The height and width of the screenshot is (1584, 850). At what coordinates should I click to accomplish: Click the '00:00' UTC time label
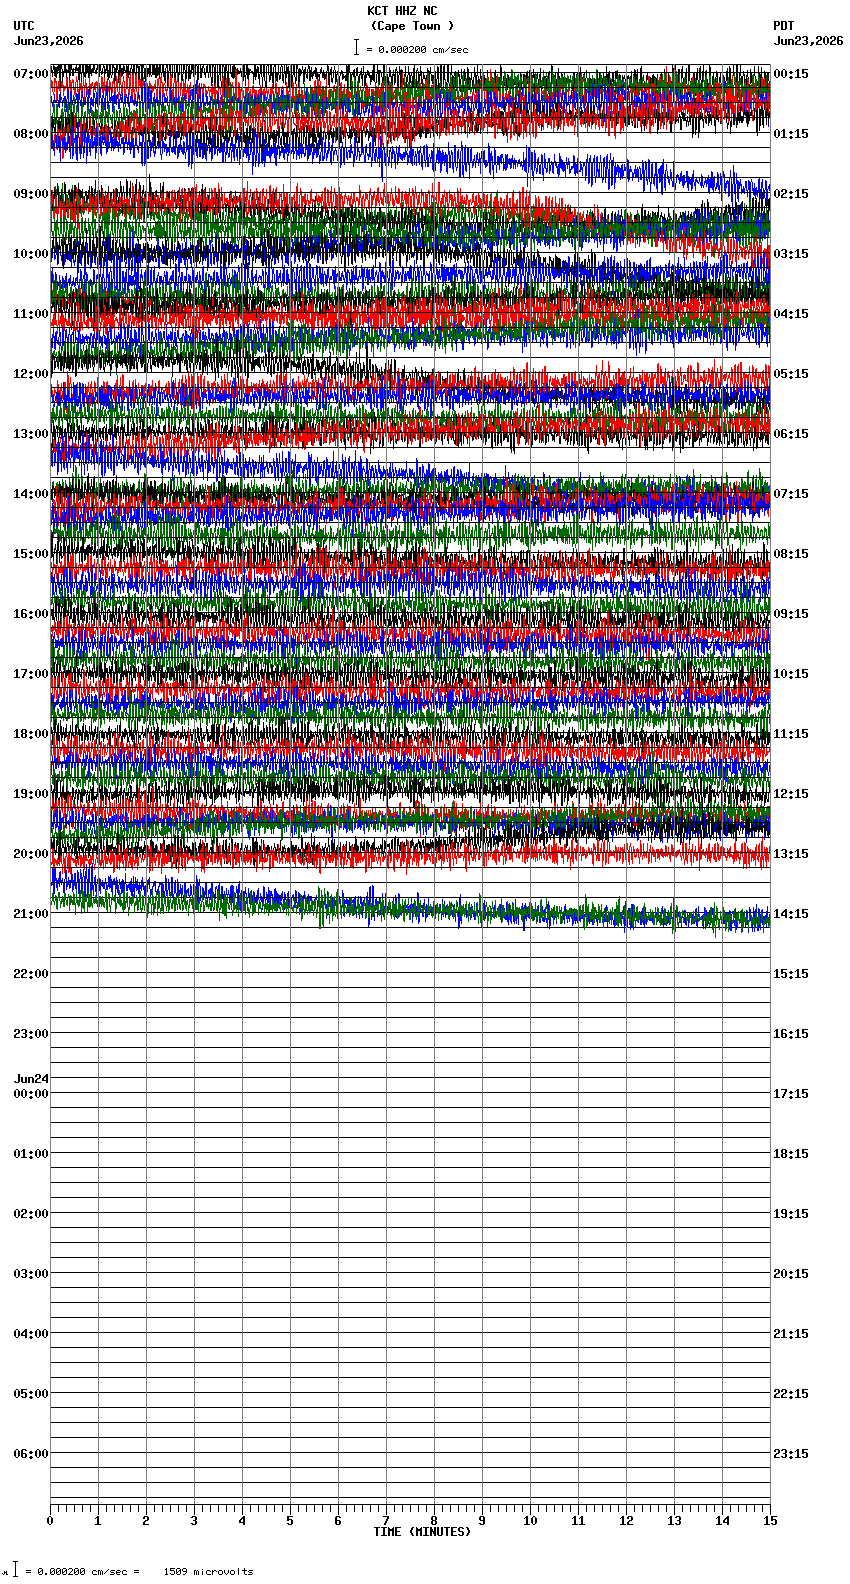[30, 1094]
